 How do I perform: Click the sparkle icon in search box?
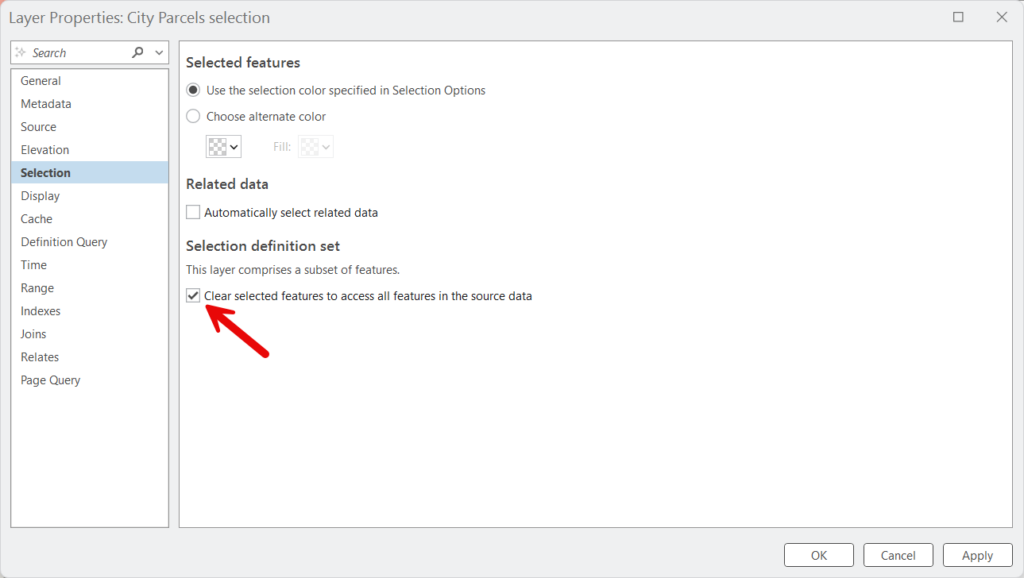coord(21,52)
